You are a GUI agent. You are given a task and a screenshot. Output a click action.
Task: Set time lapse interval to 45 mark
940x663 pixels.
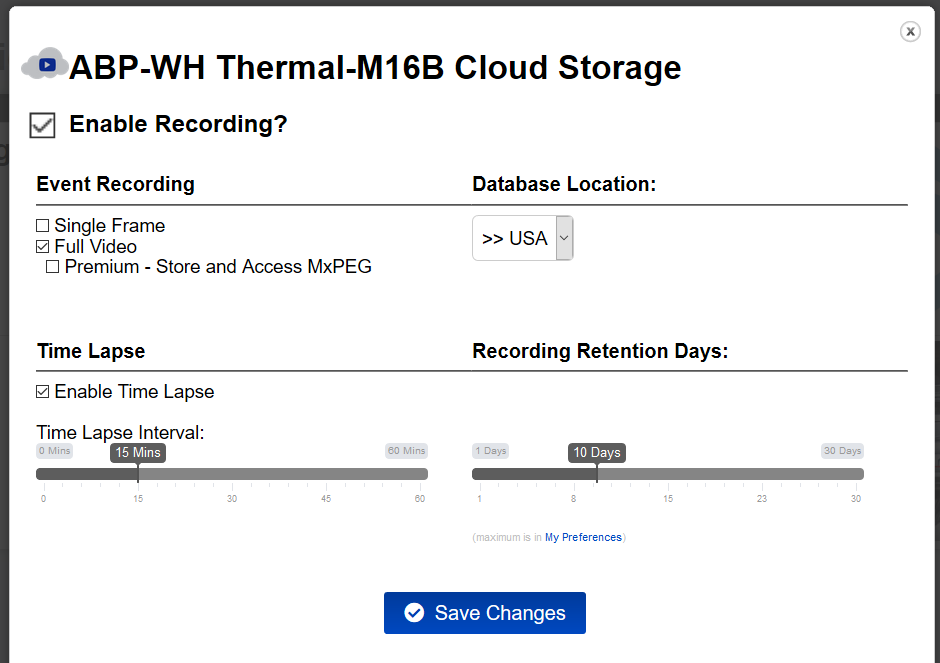326,474
